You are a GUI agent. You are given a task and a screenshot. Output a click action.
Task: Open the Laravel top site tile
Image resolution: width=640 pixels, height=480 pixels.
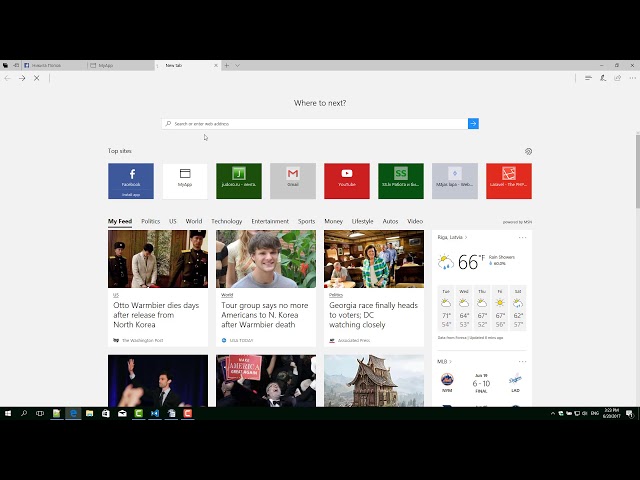click(509, 181)
